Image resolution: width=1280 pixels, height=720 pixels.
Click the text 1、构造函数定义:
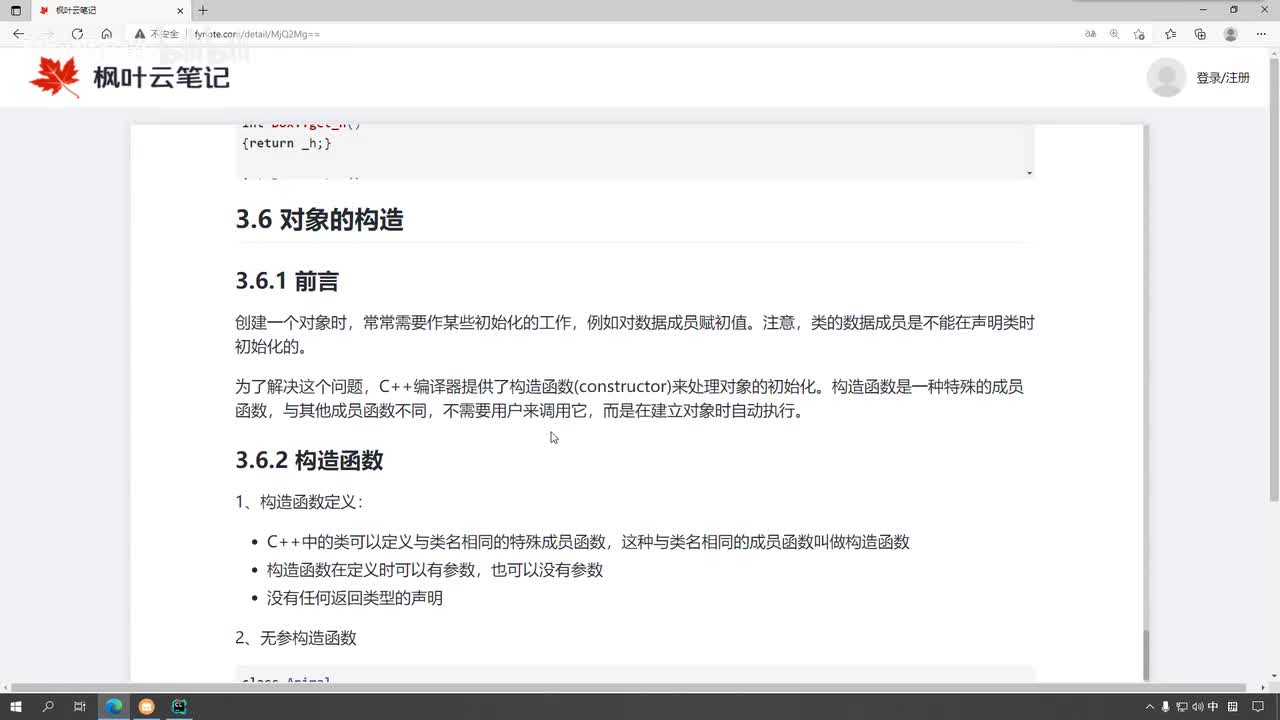299,502
